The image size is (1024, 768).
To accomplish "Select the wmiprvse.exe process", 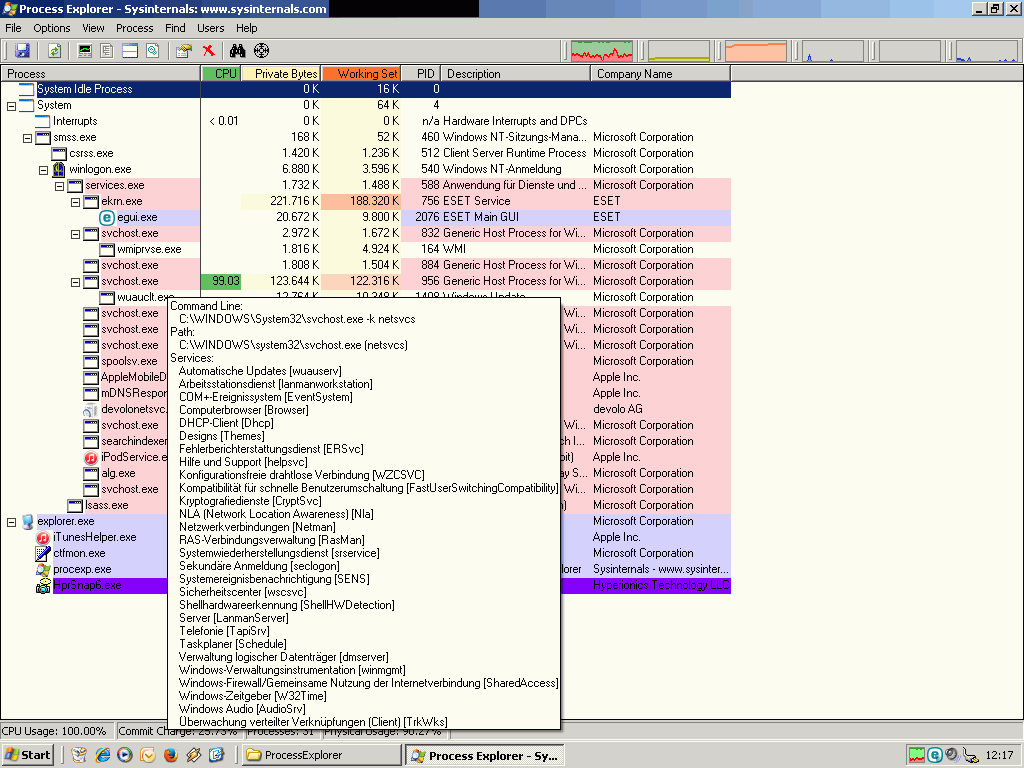I will tap(149, 249).
